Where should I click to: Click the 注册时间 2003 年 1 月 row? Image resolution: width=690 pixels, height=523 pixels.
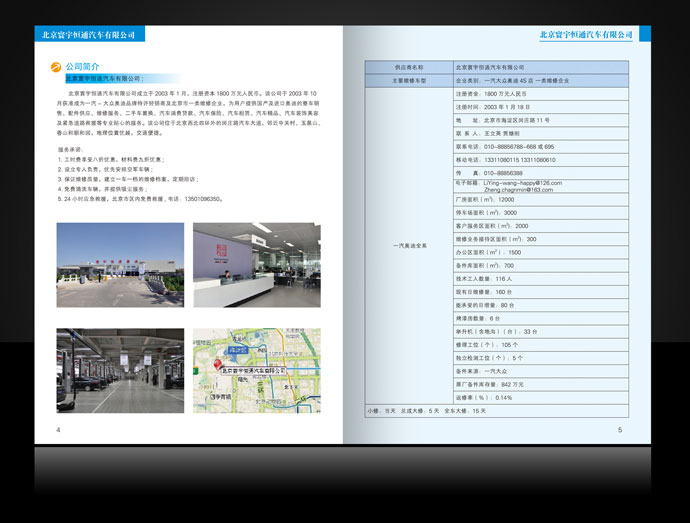click(541, 107)
